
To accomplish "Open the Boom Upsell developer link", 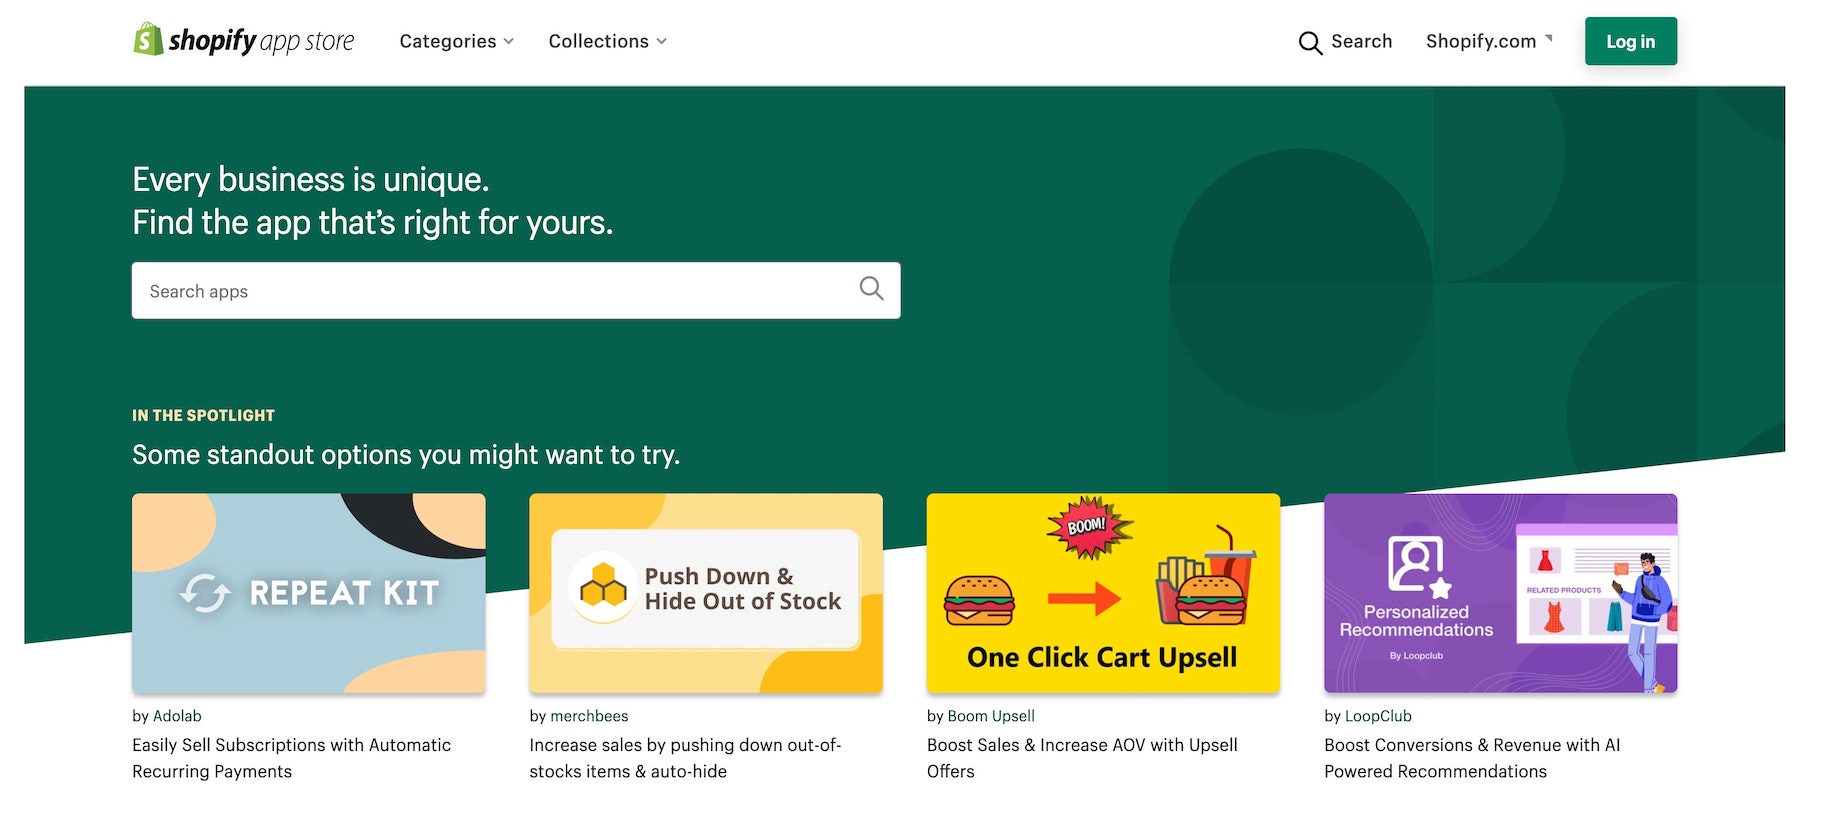I will [990, 716].
